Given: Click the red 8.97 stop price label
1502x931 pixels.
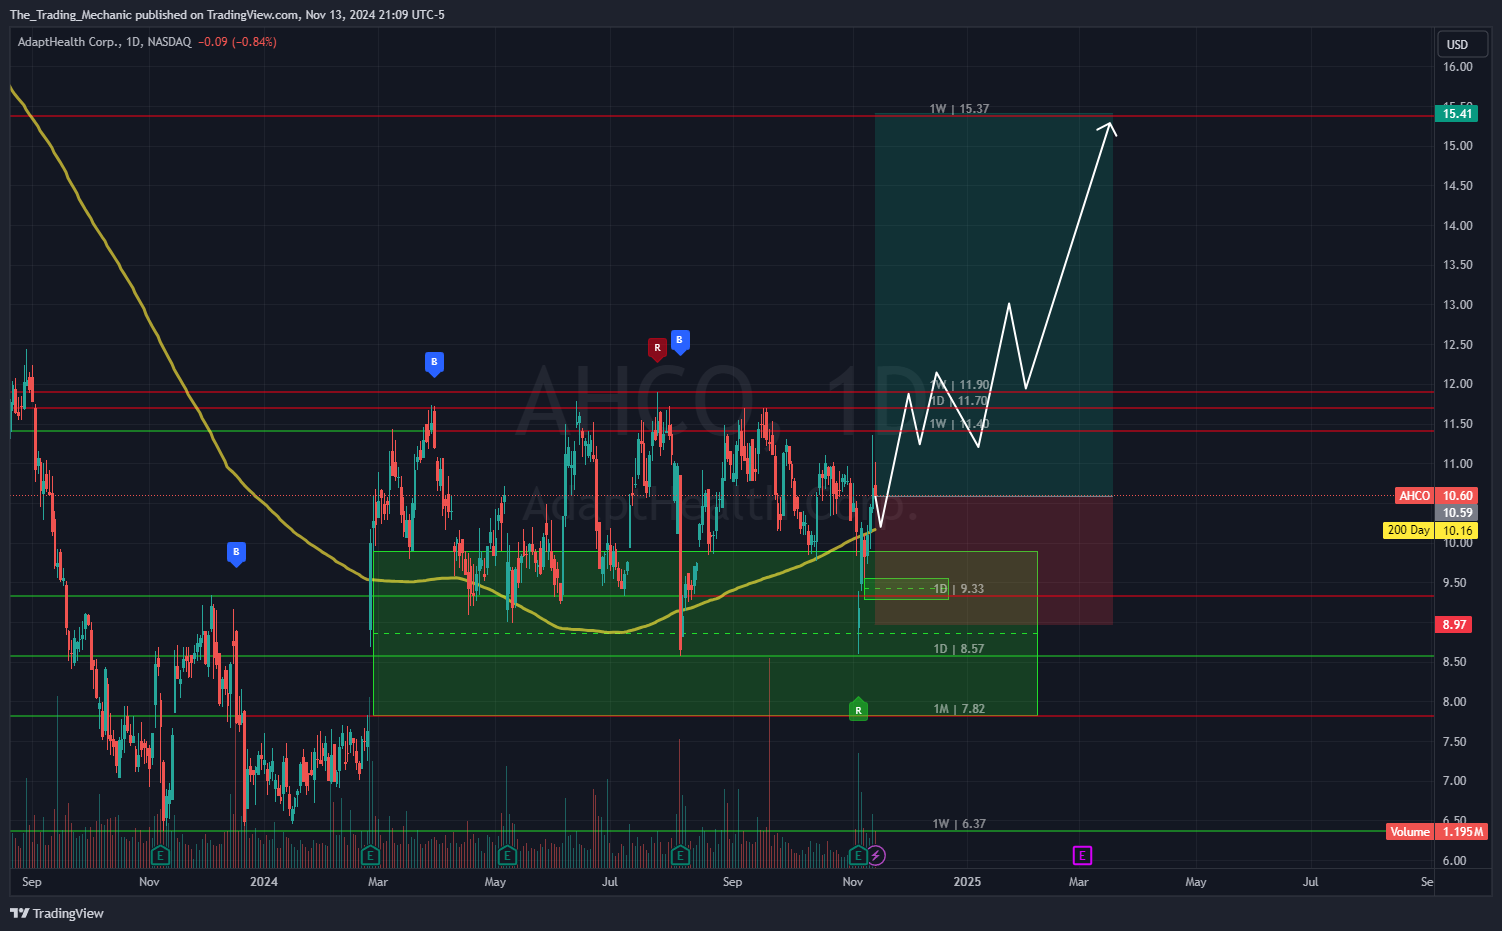Looking at the screenshot, I should pyautogui.click(x=1454, y=624).
